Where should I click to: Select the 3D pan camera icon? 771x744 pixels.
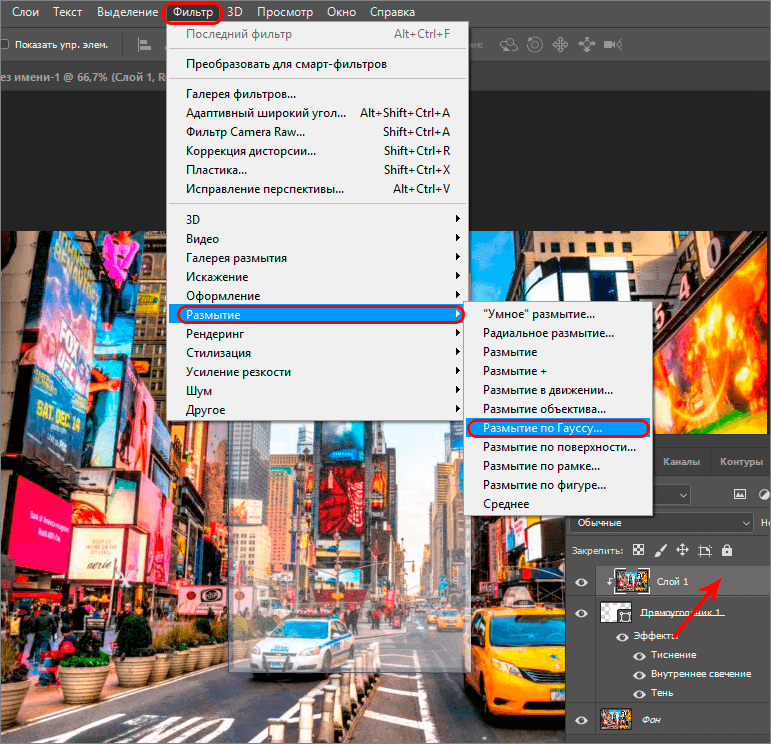(x=560, y=45)
